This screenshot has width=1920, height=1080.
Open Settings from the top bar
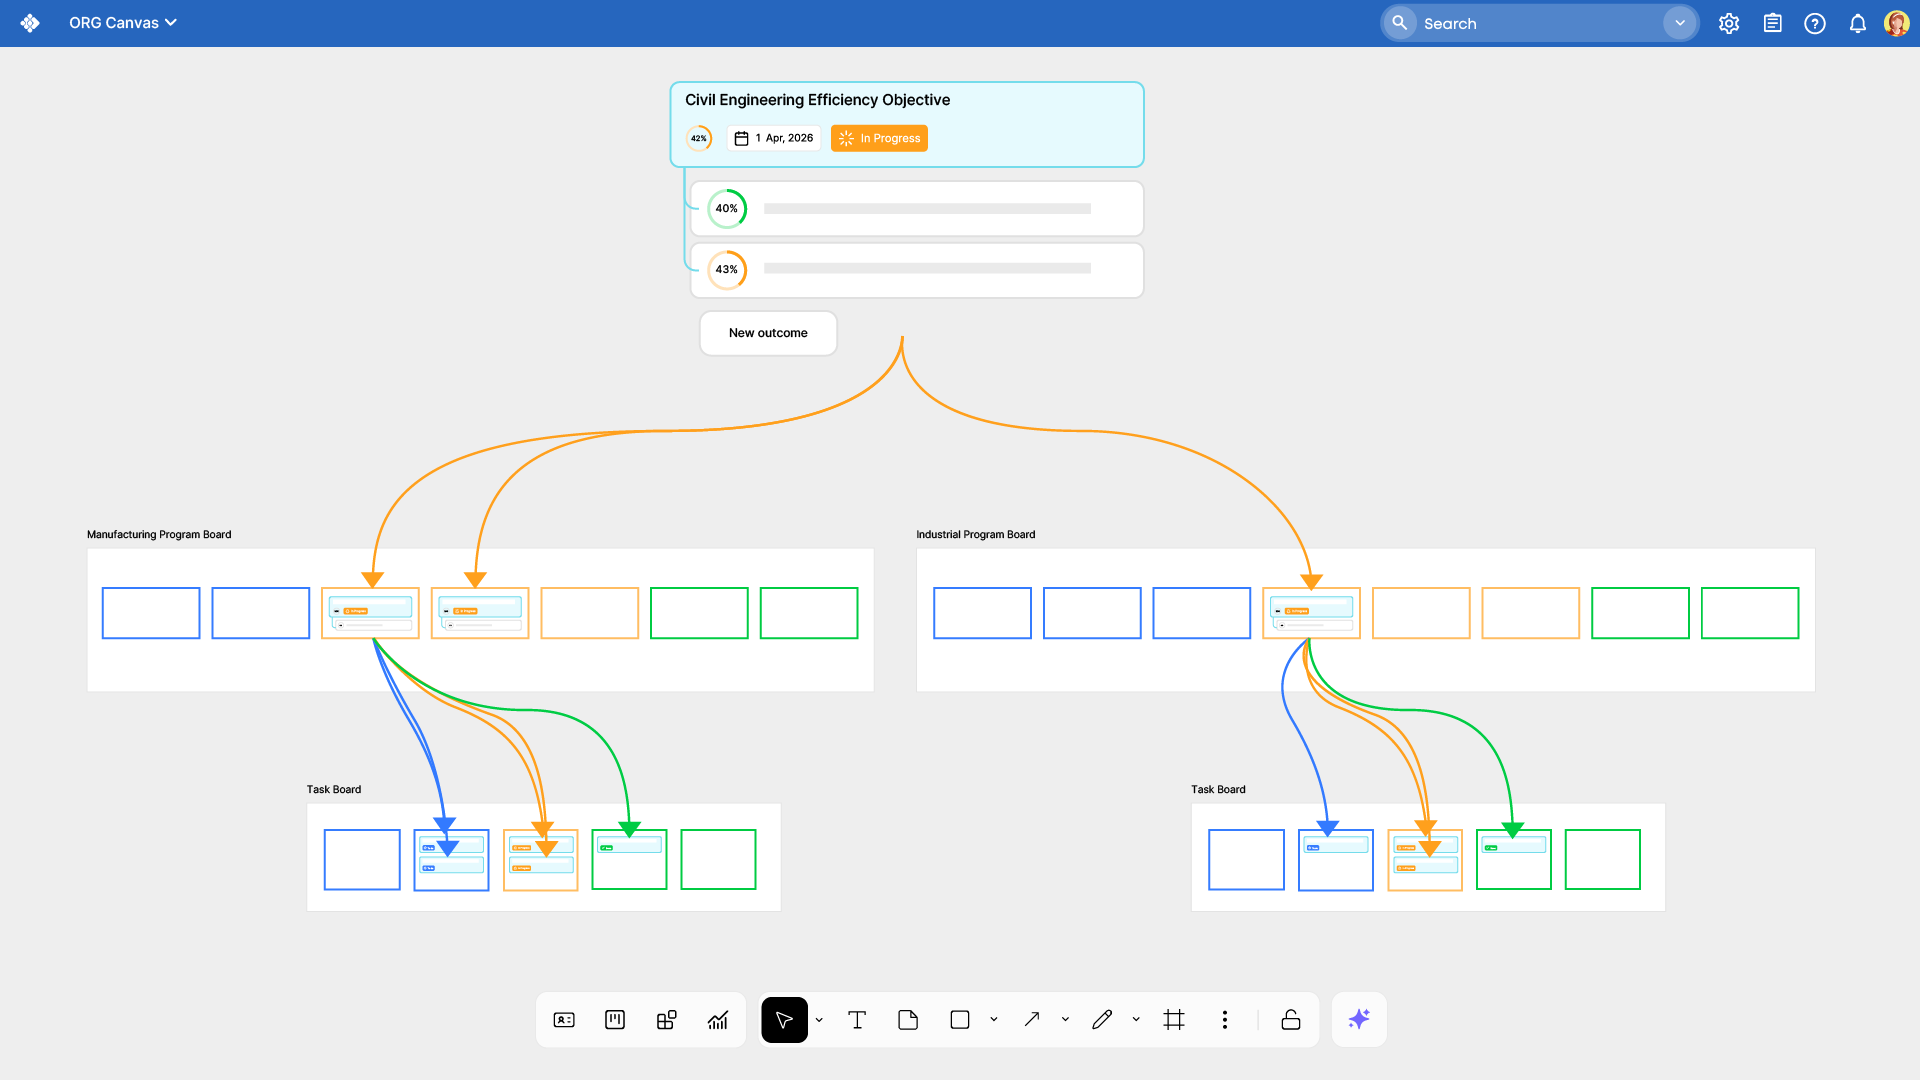point(1729,22)
